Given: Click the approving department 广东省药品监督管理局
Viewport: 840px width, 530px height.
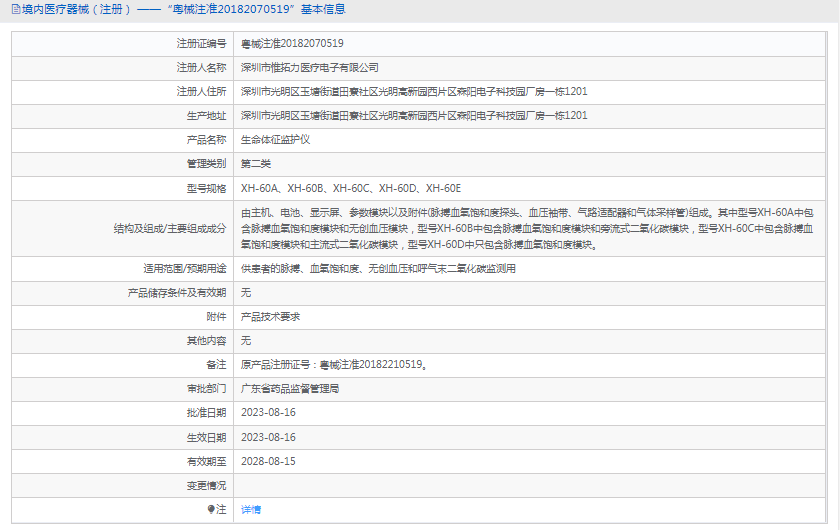Looking at the screenshot, I should pos(289,389).
